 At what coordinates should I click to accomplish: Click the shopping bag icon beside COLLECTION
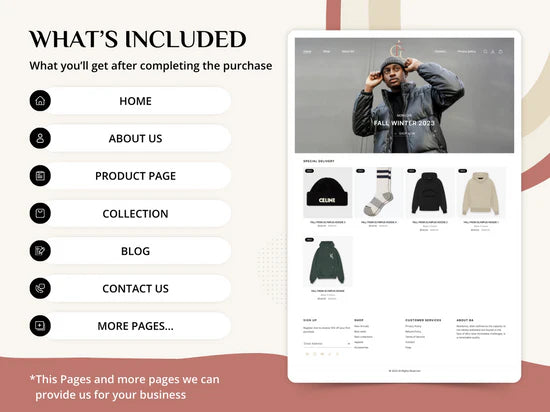(x=40, y=213)
